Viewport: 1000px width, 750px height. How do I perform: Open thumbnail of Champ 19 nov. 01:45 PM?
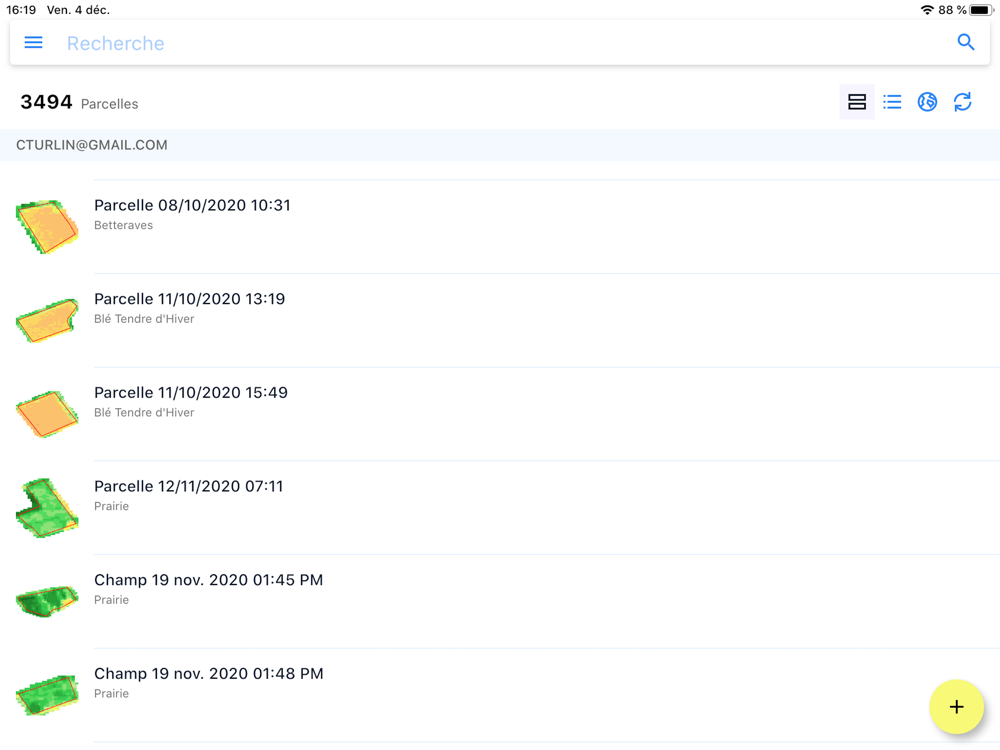pyautogui.click(x=47, y=601)
